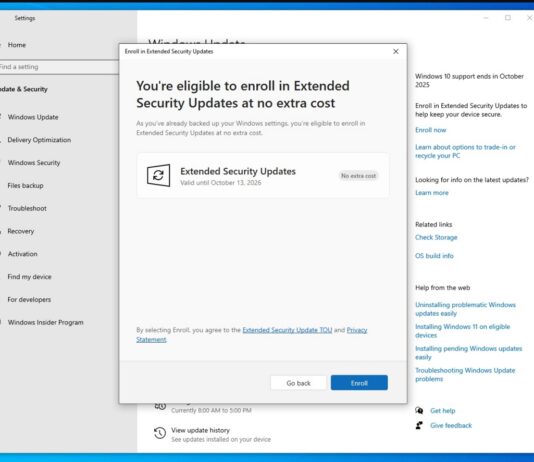Select Home in Settings sidebar
534x462 pixels.
pyautogui.click(x=17, y=45)
